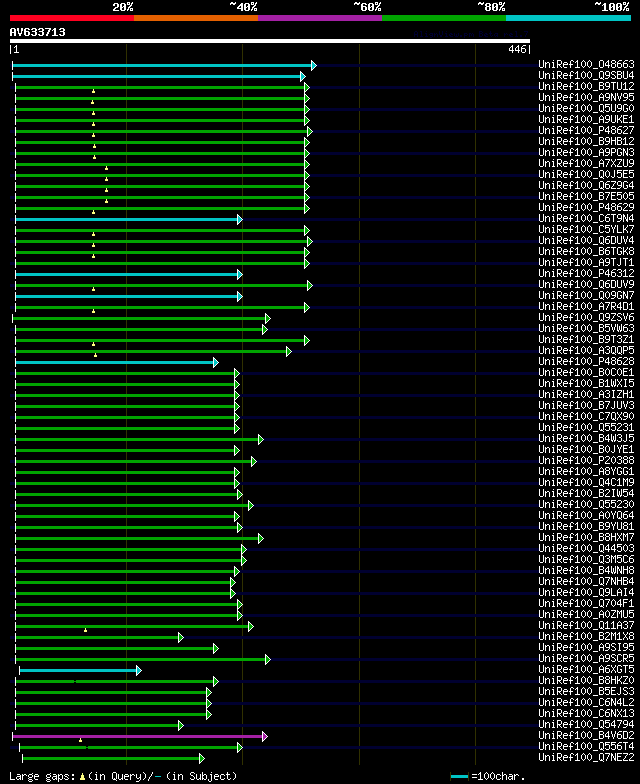Image resolution: width=640 pixels, height=784 pixels.
Task: Click the yellow gap symbol in the legend
Action: tap(82, 777)
